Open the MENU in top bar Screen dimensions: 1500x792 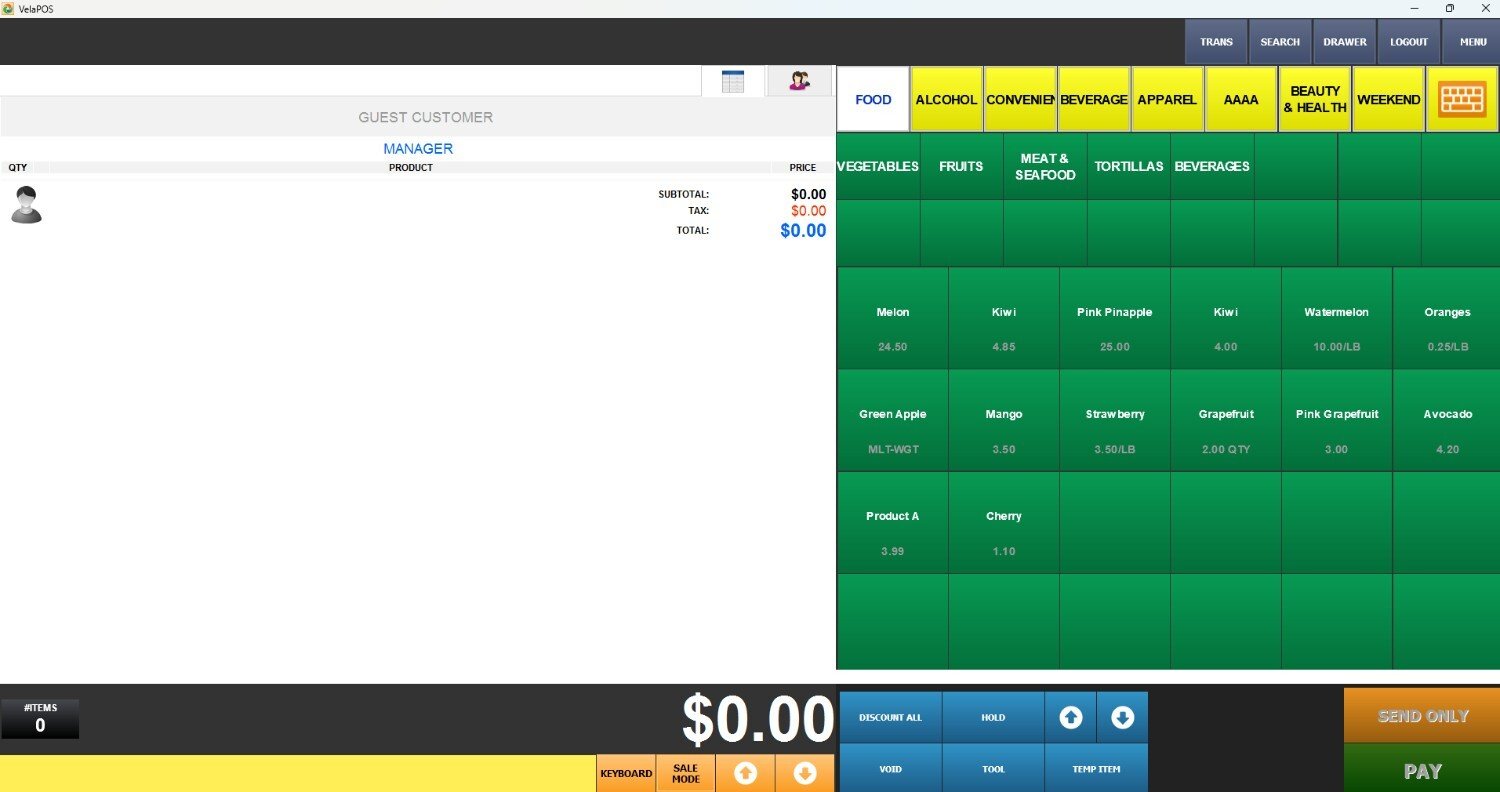pyautogui.click(x=1472, y=42)
